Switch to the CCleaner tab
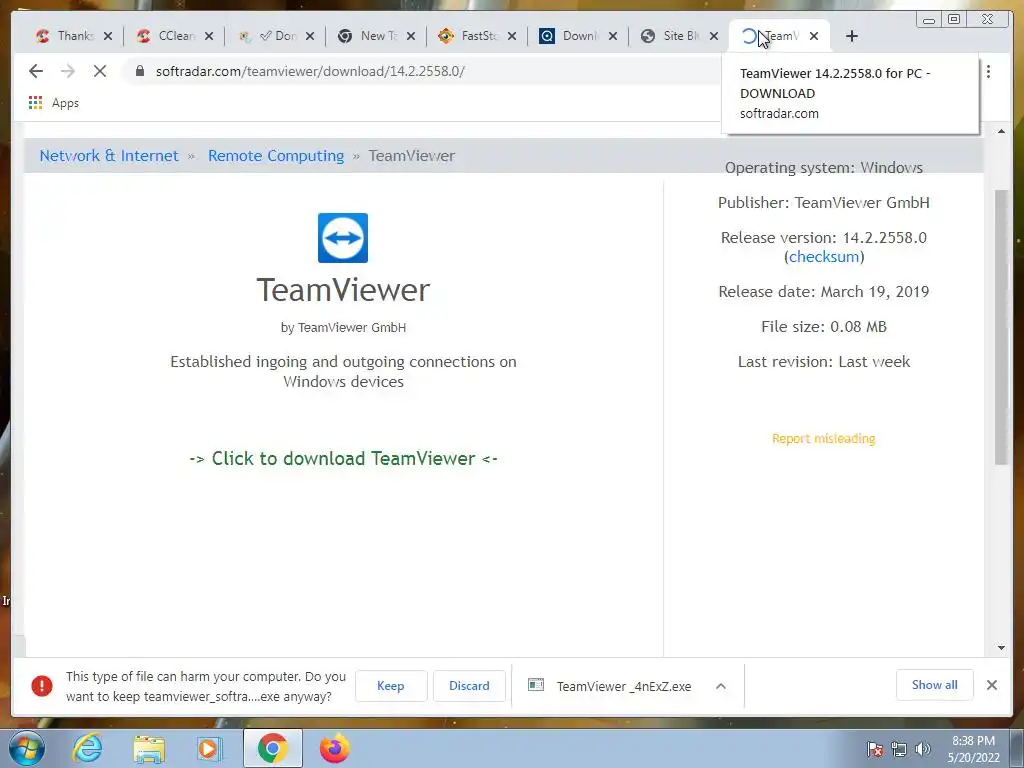1024x768 pixels. (168, 36)
